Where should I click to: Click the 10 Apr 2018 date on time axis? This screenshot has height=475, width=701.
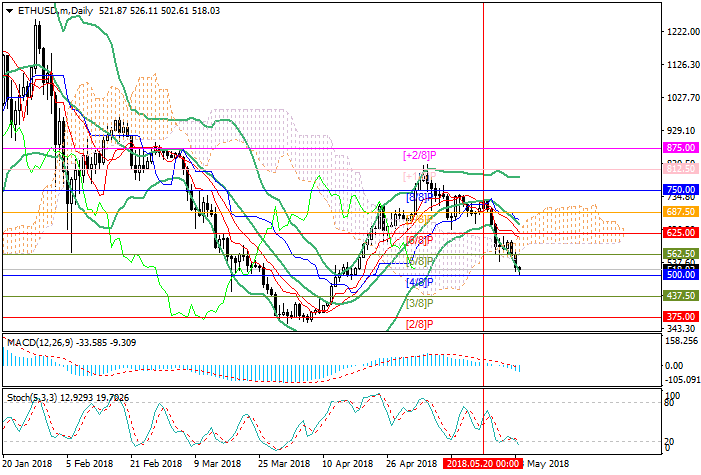tap(345, 464)
